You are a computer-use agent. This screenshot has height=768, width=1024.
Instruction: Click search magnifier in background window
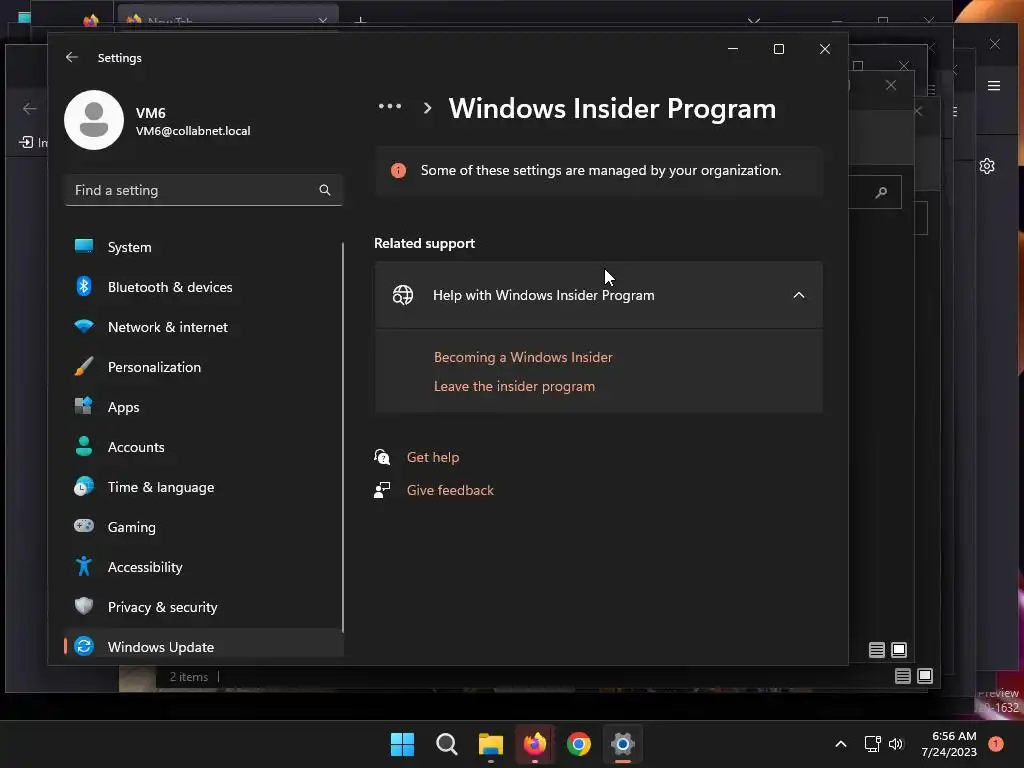tap(881, 192)
